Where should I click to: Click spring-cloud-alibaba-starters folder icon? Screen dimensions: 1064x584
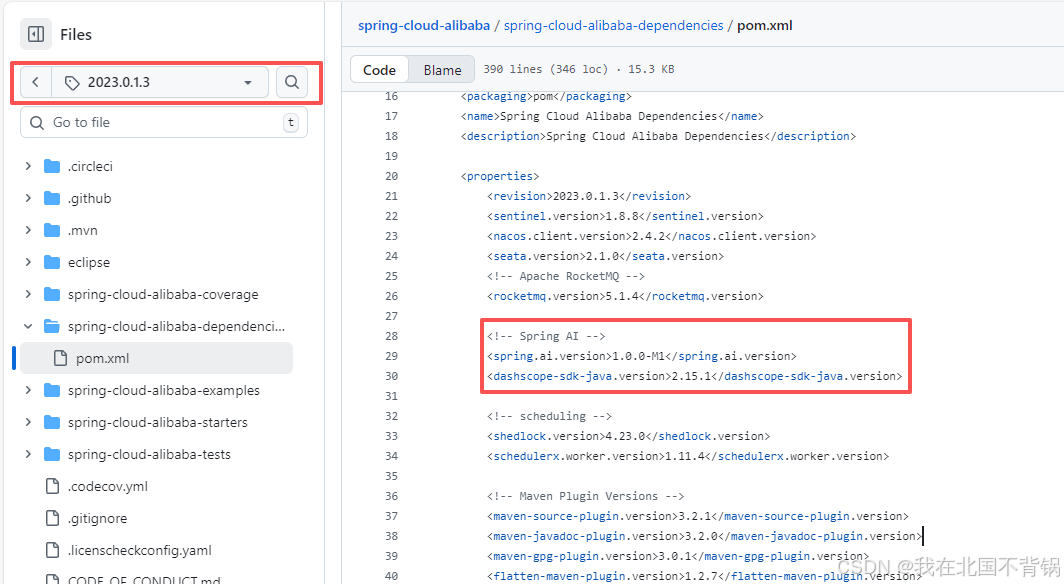(x=52, y=422)
